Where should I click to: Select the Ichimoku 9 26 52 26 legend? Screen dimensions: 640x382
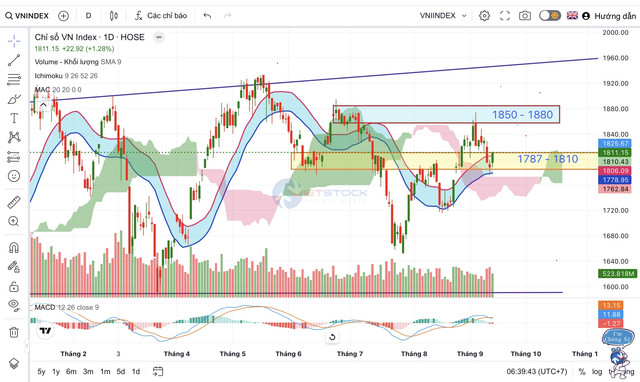(x=66, y=76)
